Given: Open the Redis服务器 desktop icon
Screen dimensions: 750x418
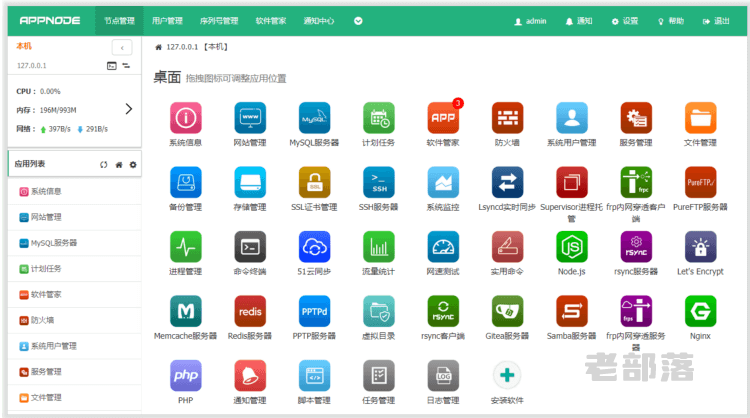Looking at the screenshot, I should pyautogui.click(x=250, y=311).
